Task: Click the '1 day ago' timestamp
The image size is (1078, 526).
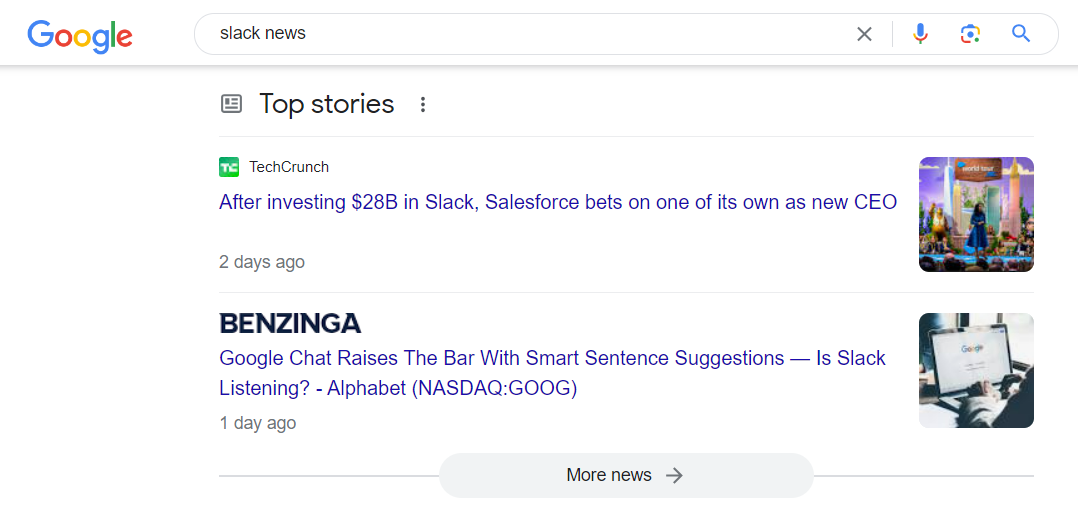Action: coord(258,423)
